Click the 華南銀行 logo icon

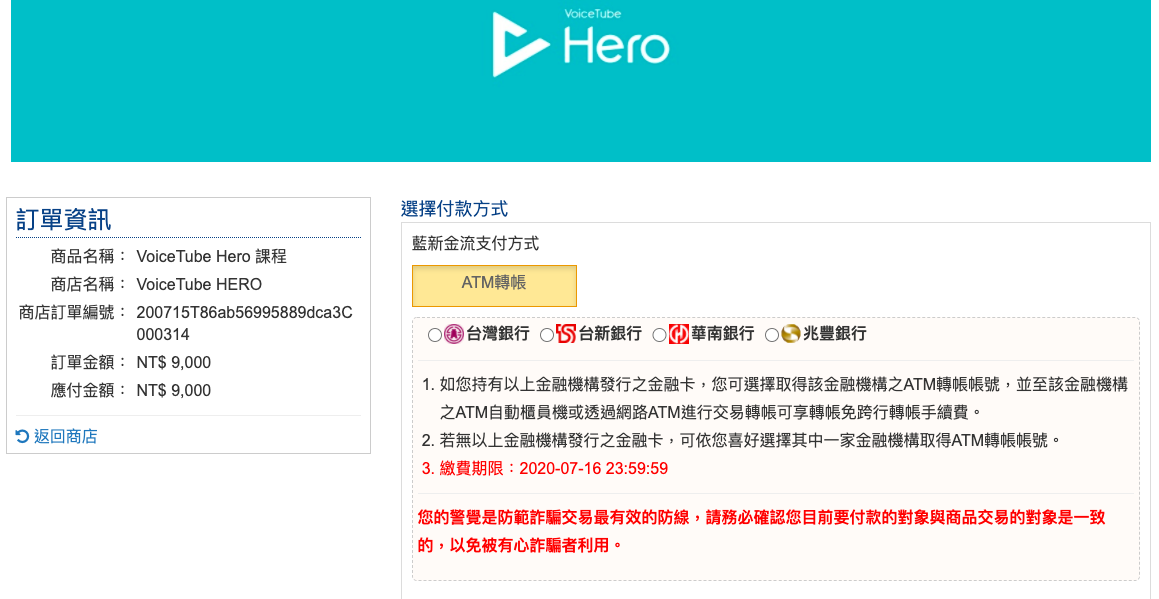click(x=679, y=334)
